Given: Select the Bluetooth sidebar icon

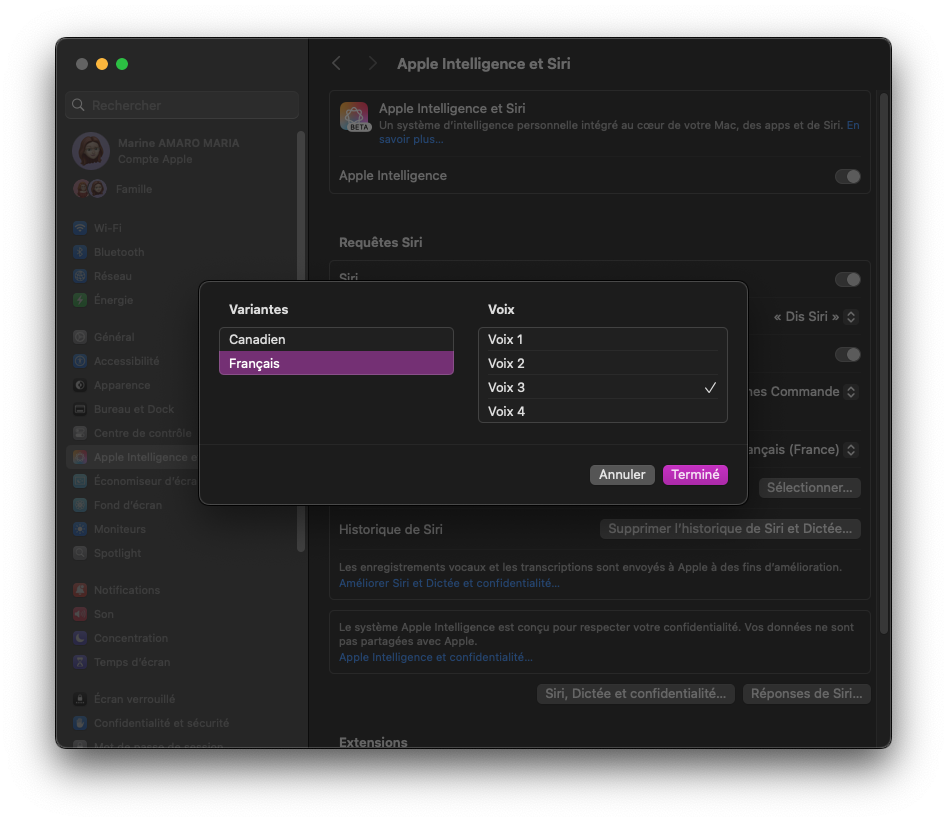Looking at the screenshot, I should (x=80, y=252).
